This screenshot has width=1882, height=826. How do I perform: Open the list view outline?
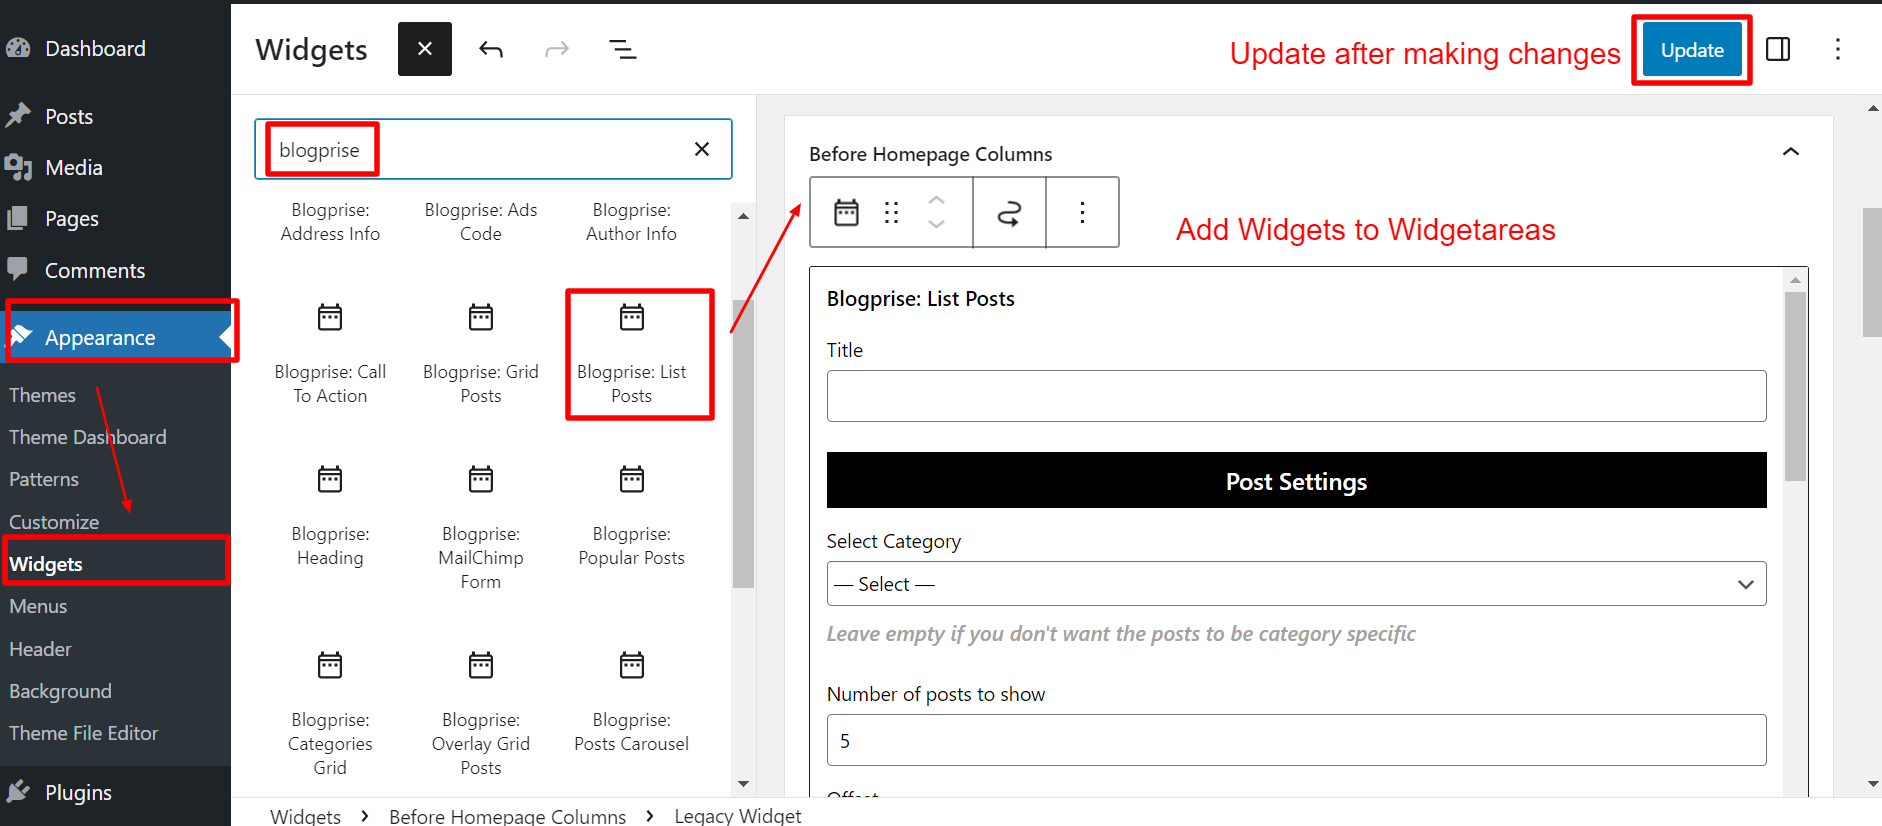pos(623,49)
